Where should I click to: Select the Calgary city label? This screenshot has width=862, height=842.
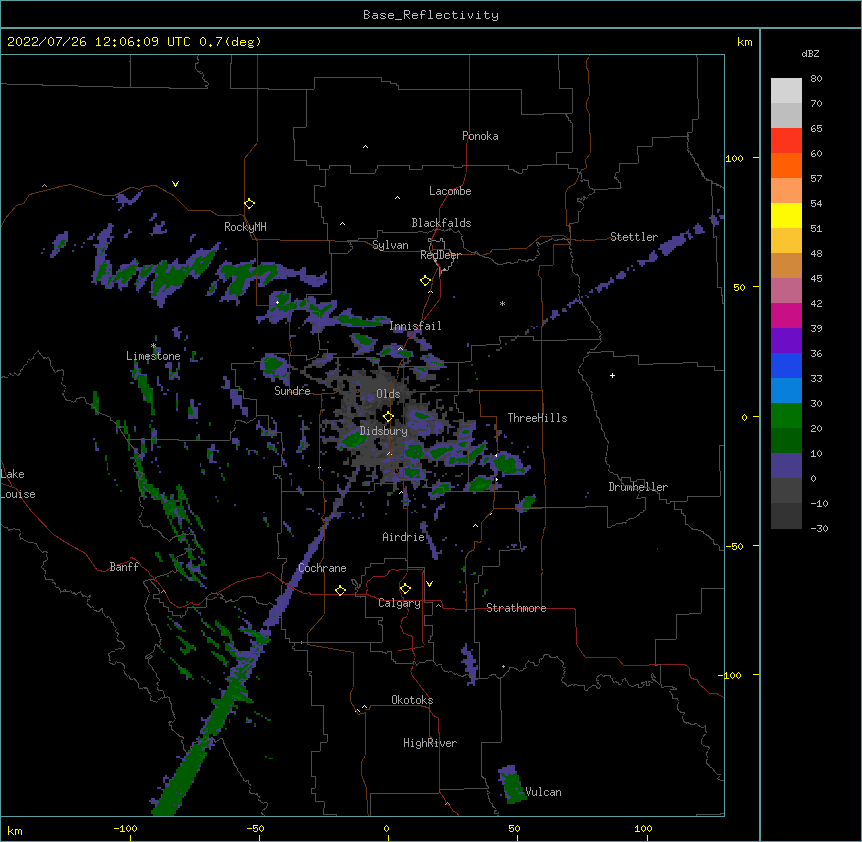(399, 603)
